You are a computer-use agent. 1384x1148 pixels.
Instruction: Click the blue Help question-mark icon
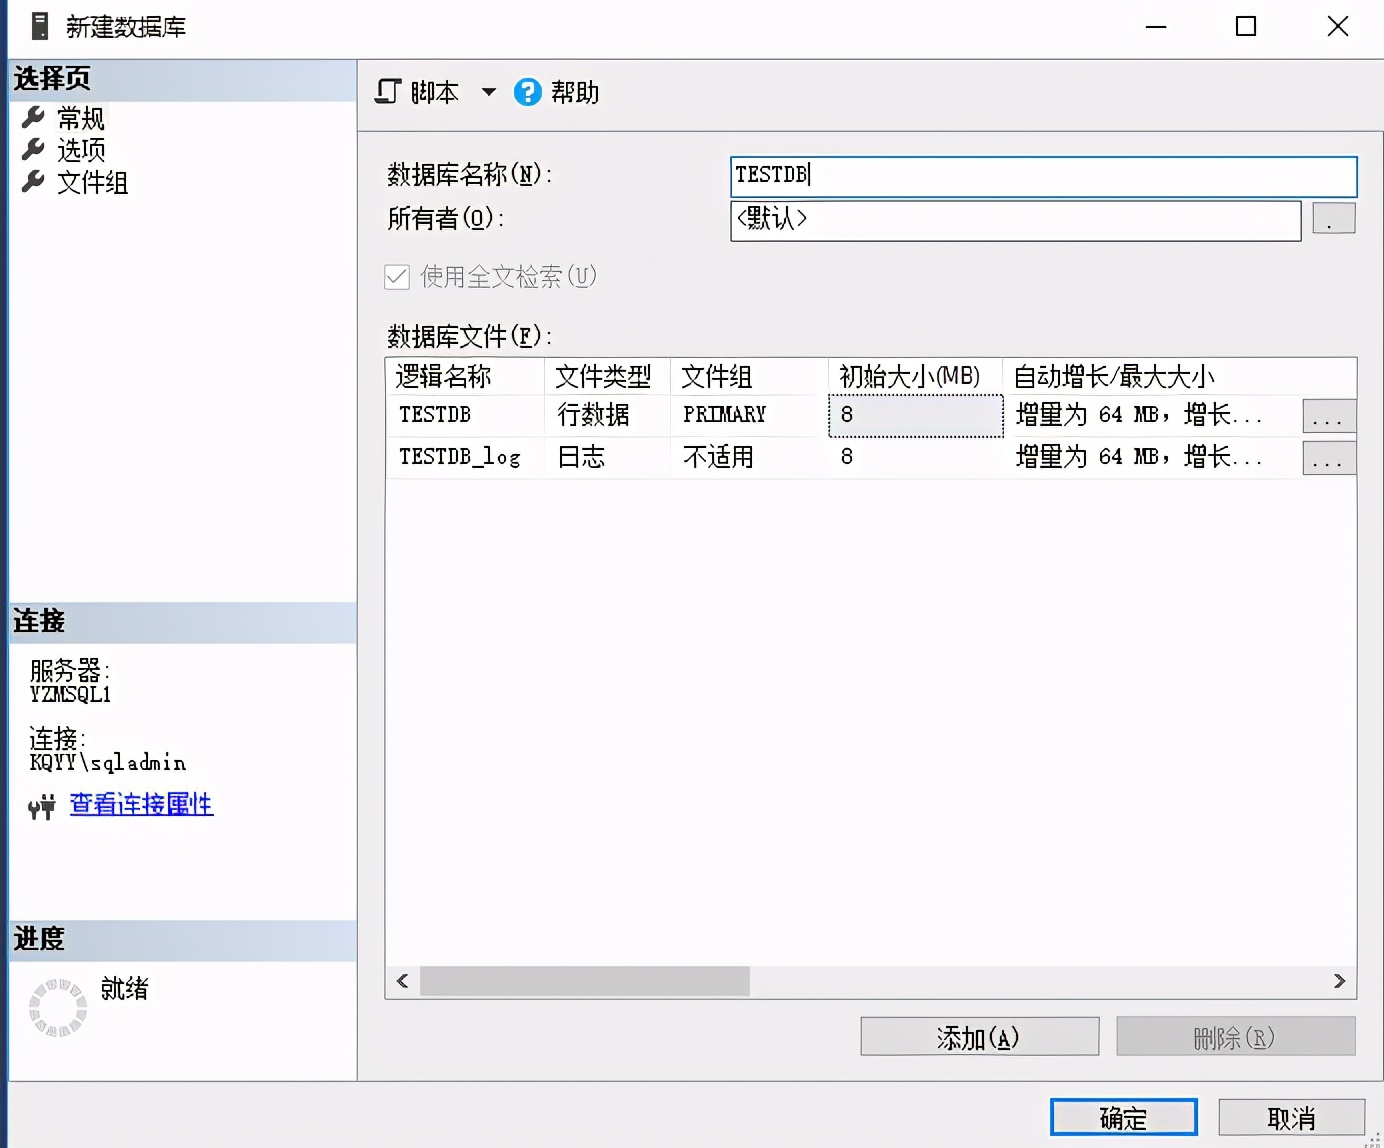tap(527, 92)
